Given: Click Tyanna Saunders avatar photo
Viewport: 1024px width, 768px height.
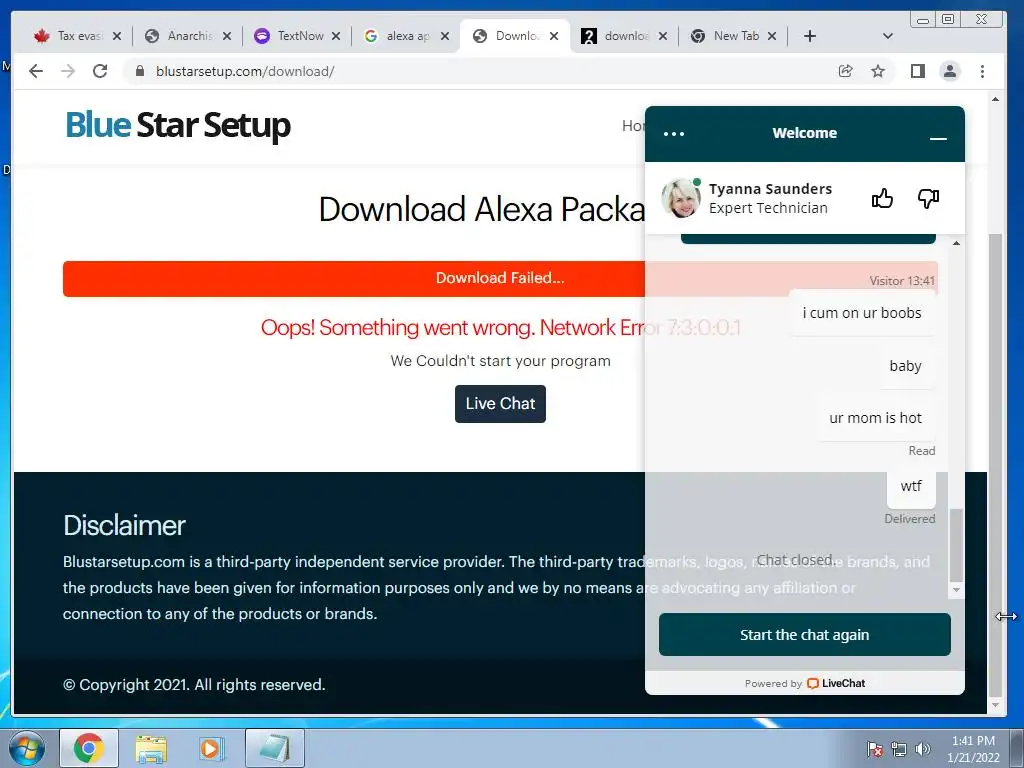Looking at the screenshot, I should (681, 197).
